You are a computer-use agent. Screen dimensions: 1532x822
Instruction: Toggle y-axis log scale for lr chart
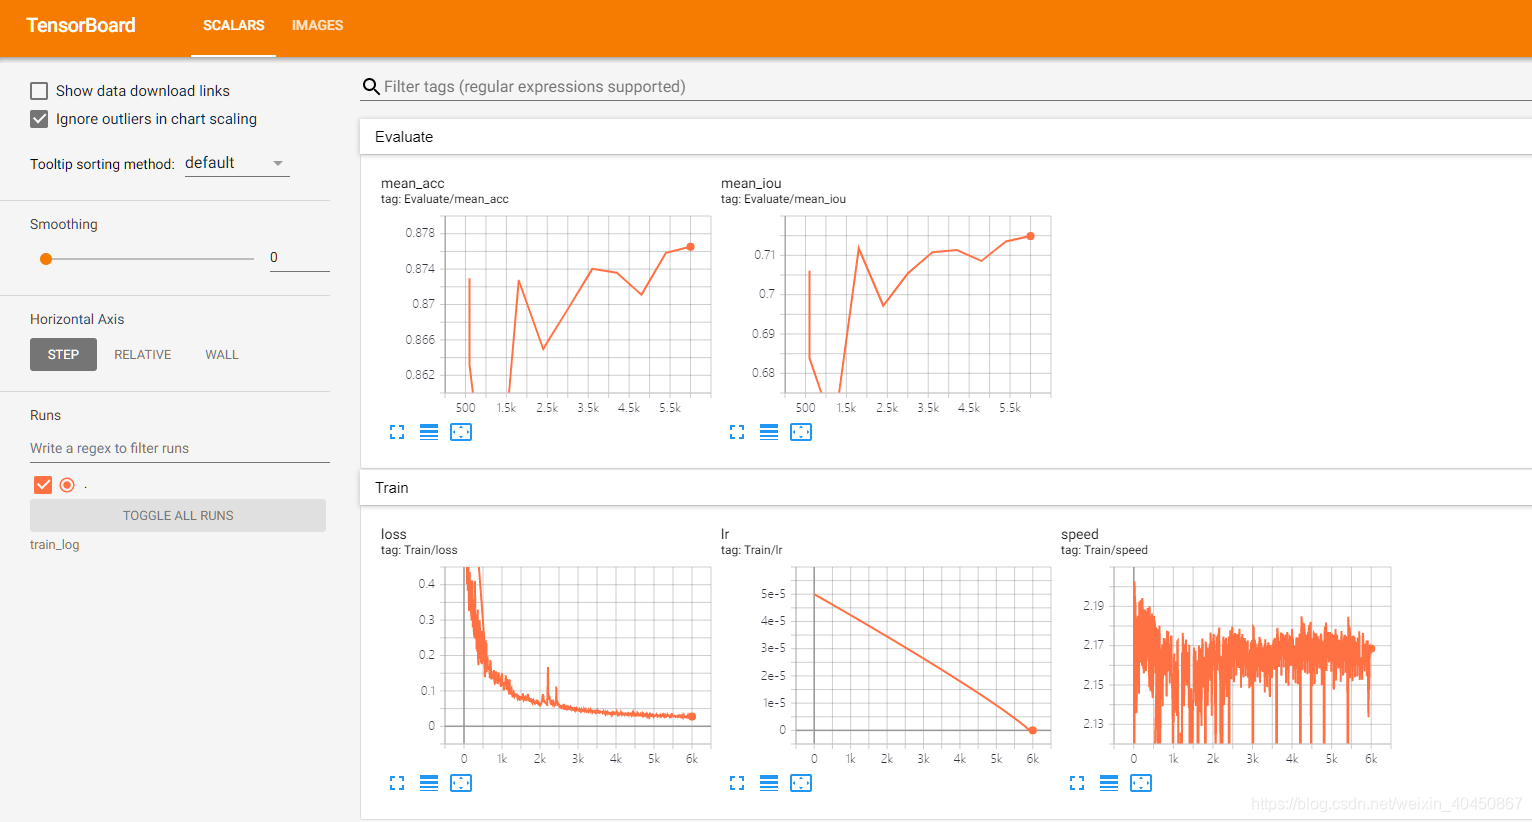point(769,783)
